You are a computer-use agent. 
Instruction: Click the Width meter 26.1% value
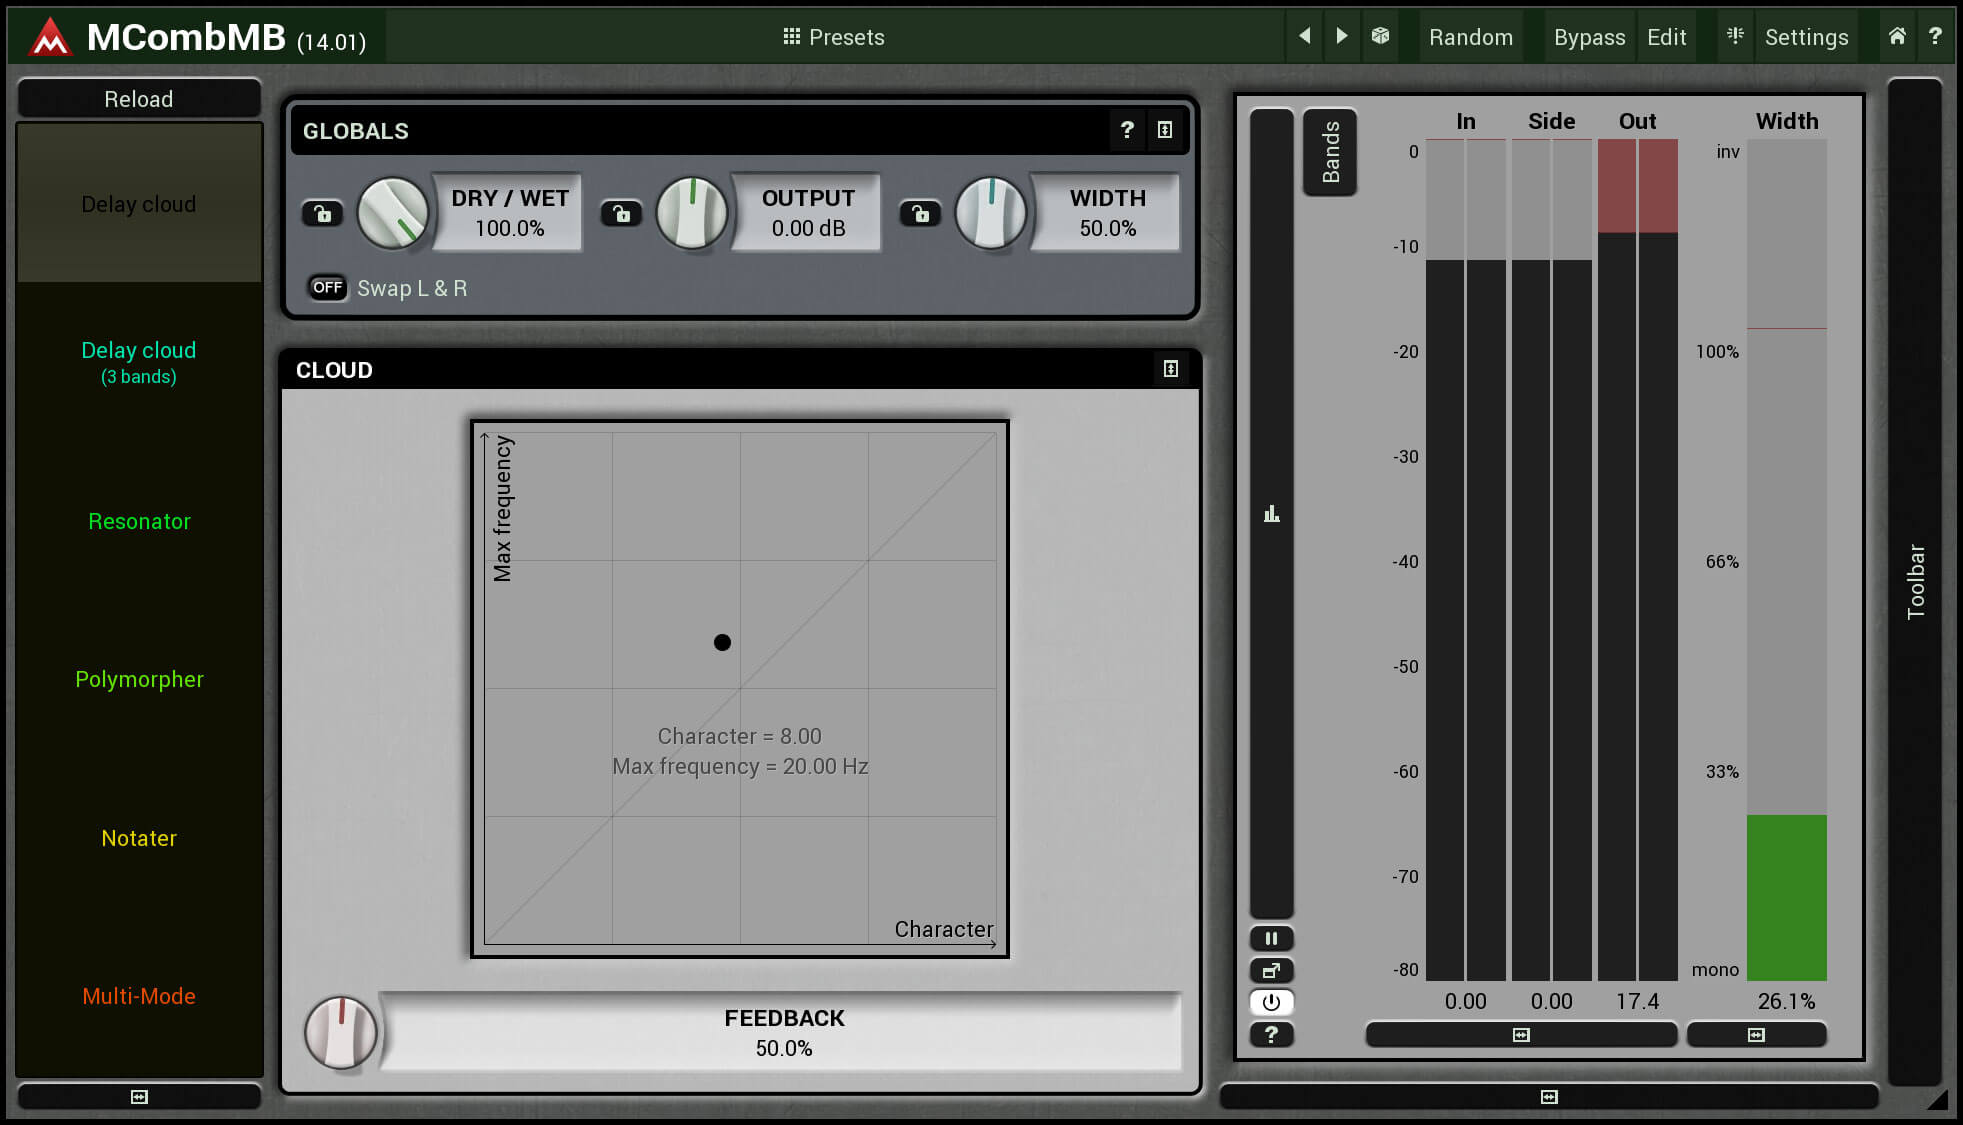[1786, 1001]
